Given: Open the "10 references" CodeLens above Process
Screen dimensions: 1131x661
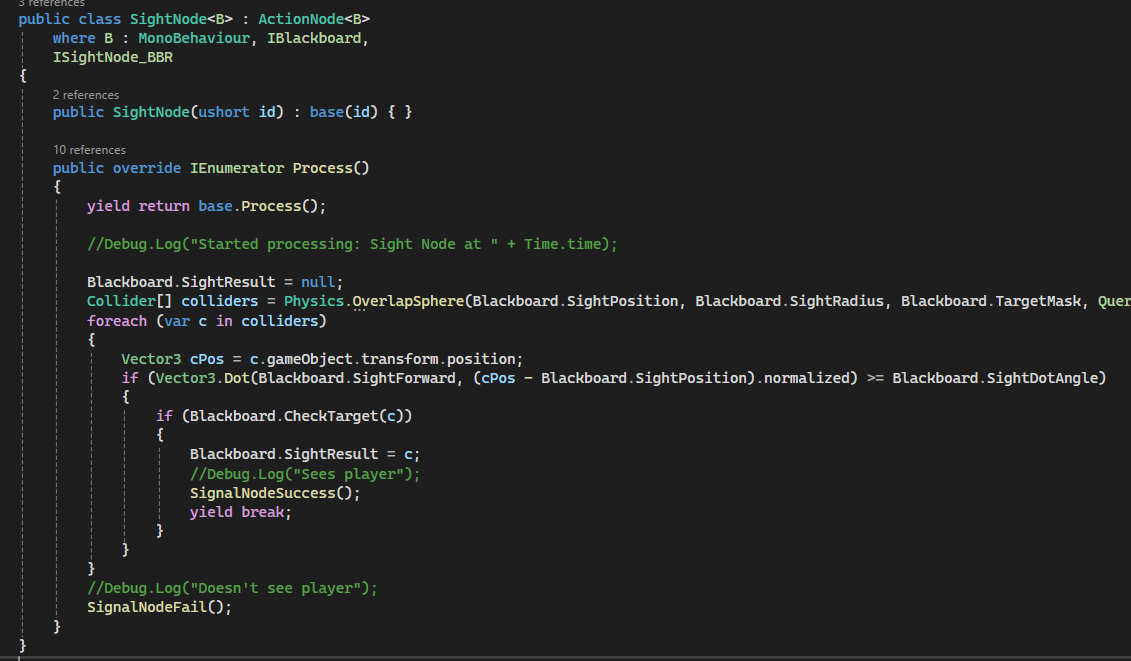Looking at the screenshot, I should [x=89, y=150].
